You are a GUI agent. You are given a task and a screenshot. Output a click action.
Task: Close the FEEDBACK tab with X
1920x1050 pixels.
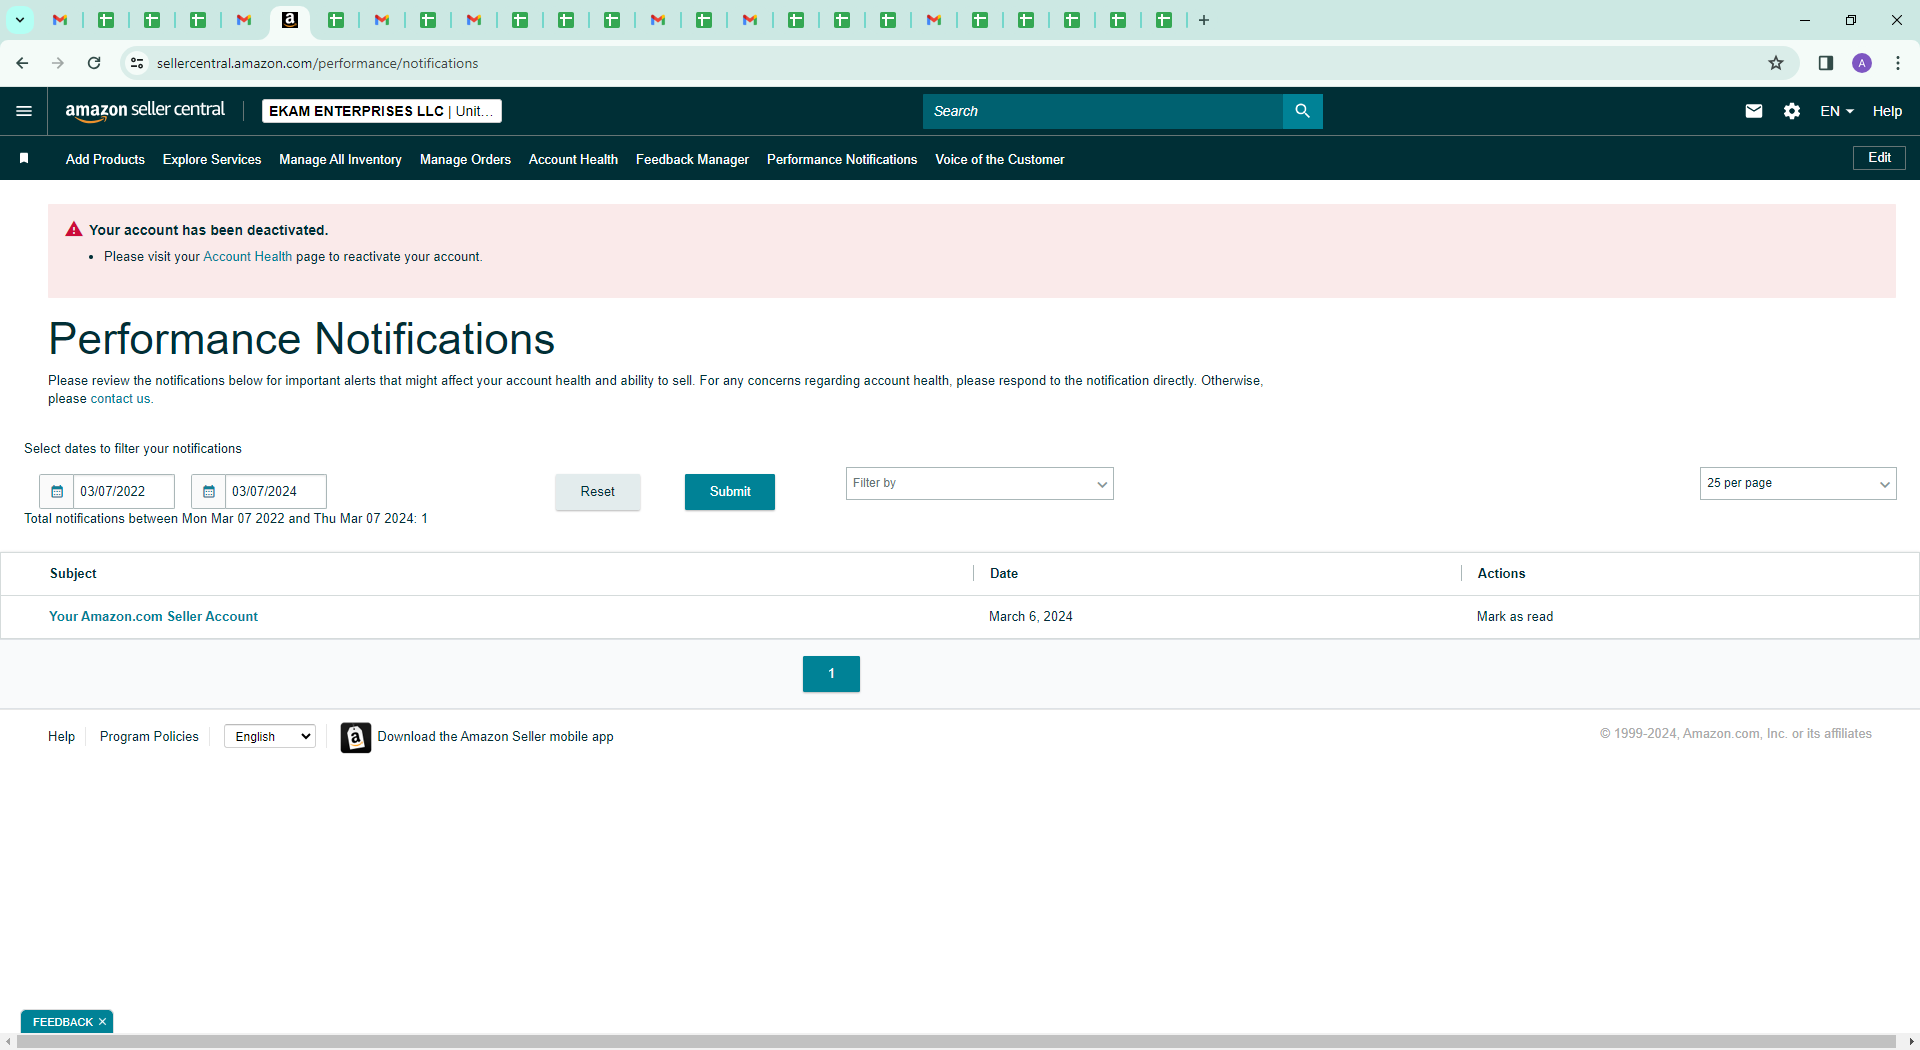click(102, 1022)
